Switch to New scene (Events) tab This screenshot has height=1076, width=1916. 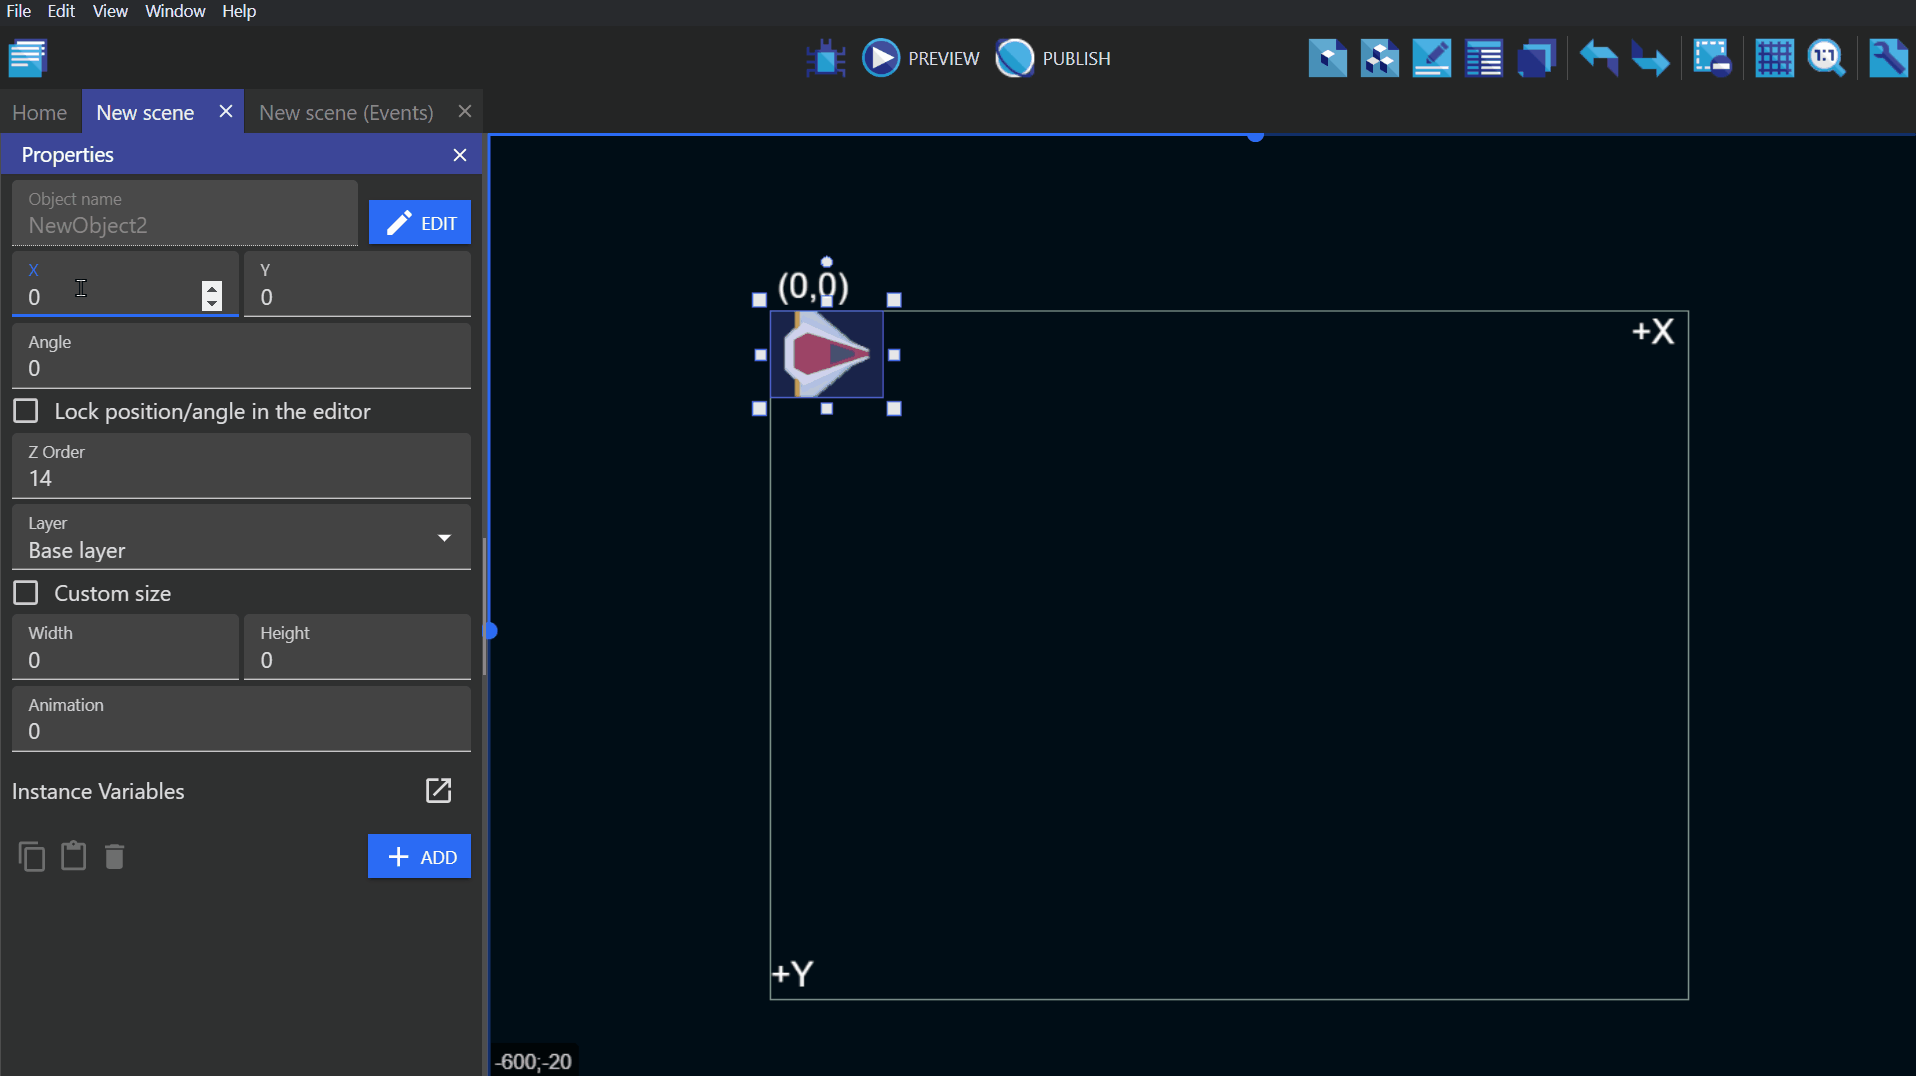click(346, 112)
